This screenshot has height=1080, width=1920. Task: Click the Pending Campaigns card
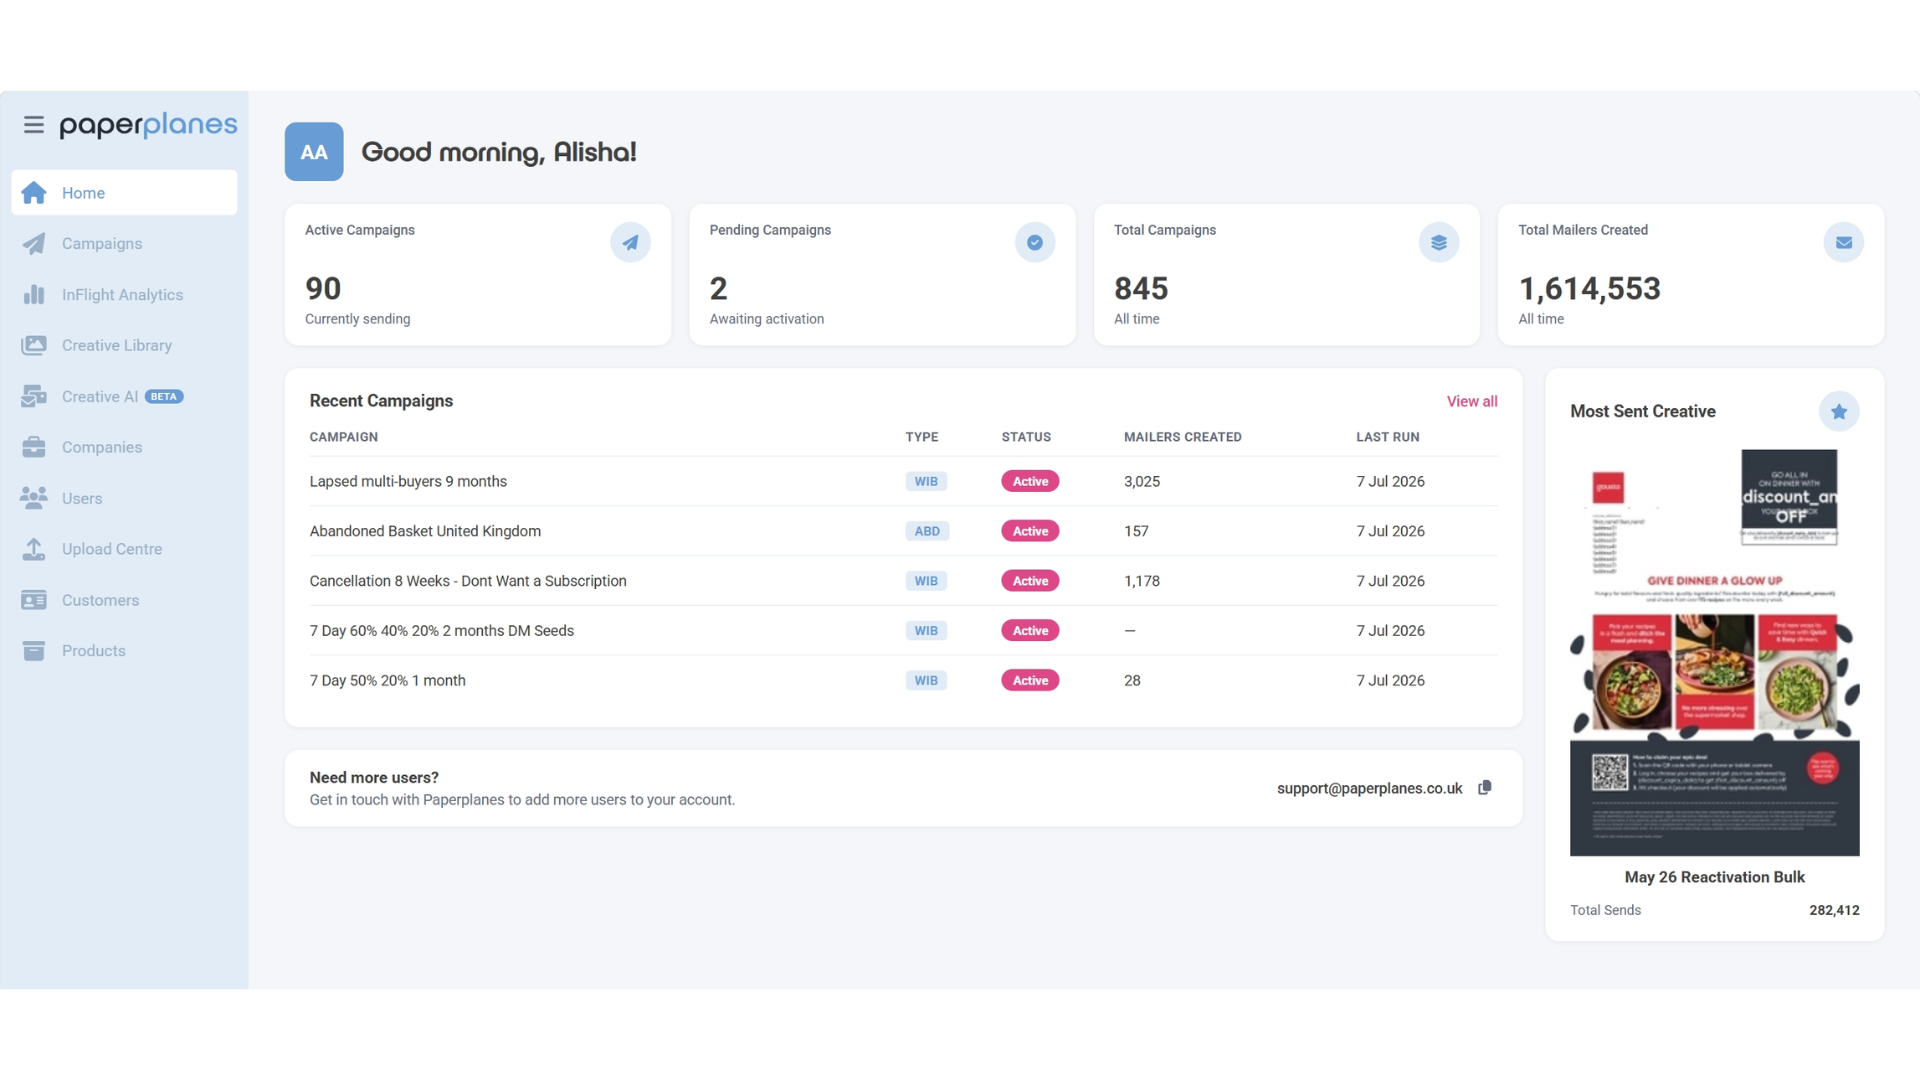click(x=883, y=275)
